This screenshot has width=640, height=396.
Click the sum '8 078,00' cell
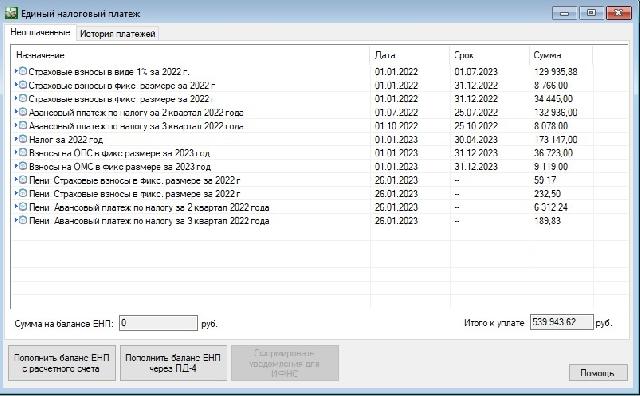coord(551,126)
